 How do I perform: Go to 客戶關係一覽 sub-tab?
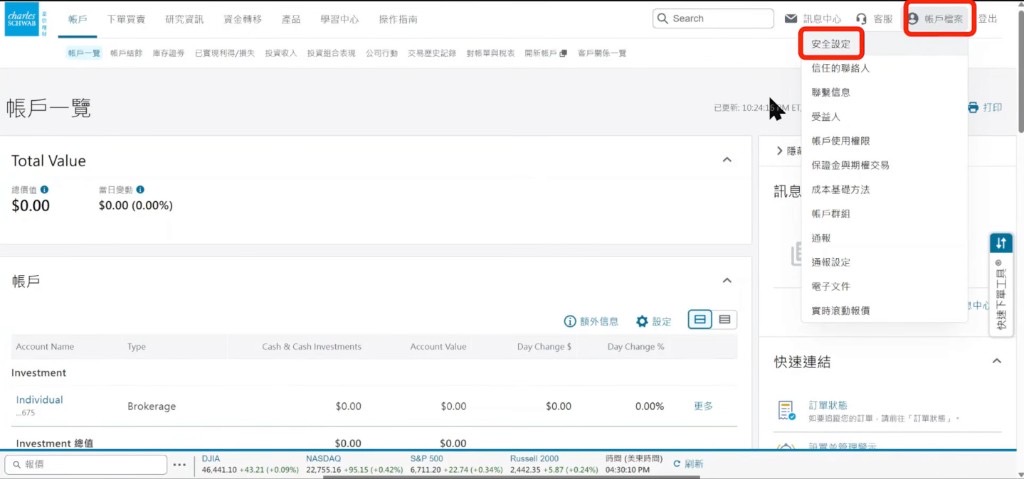coord(602,53)
